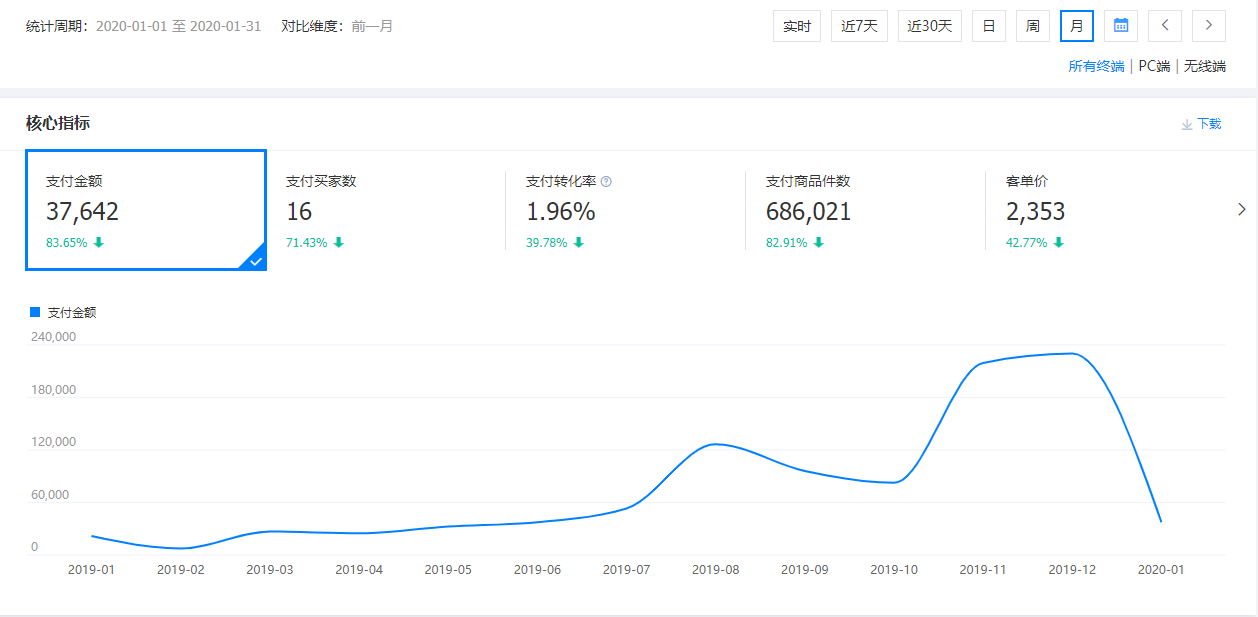
Task: Click the blue 支付金额 legend square
Action: tap(35, 312)
